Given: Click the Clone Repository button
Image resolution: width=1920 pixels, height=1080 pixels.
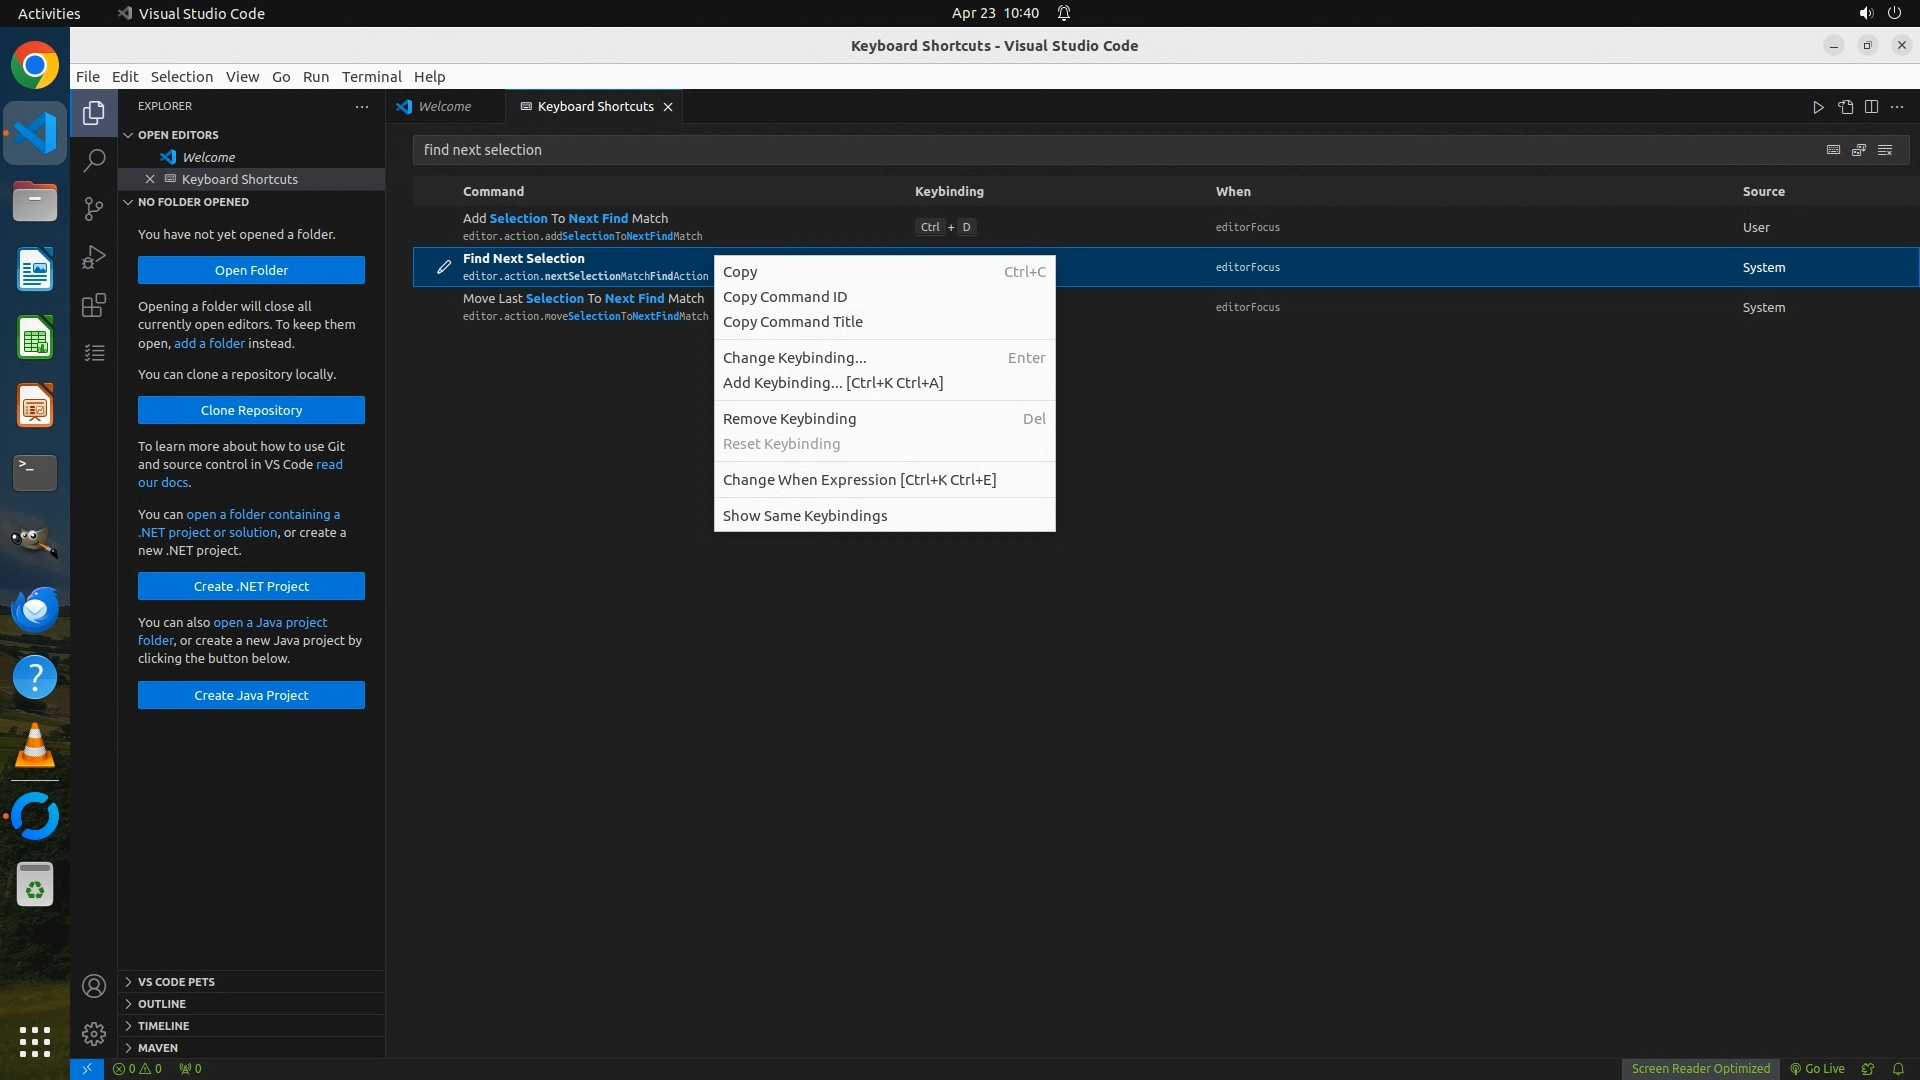Looking at the screenshot, I should tap(251, 410).
